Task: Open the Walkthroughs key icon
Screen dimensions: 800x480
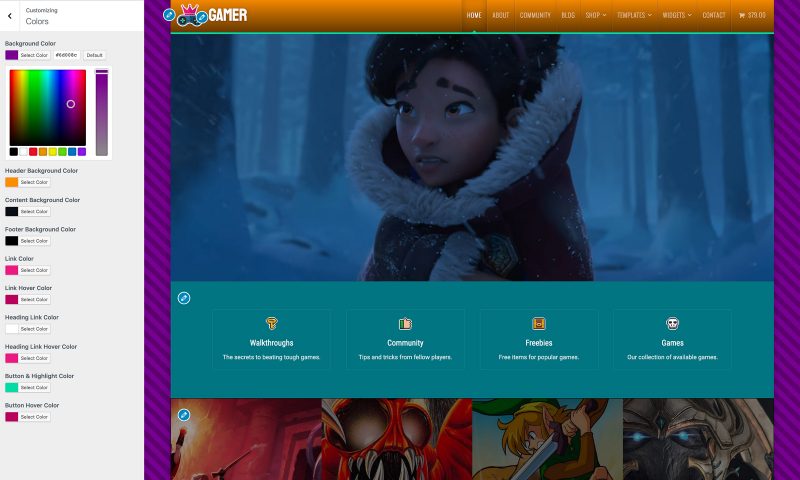Action: click(271, 323)
